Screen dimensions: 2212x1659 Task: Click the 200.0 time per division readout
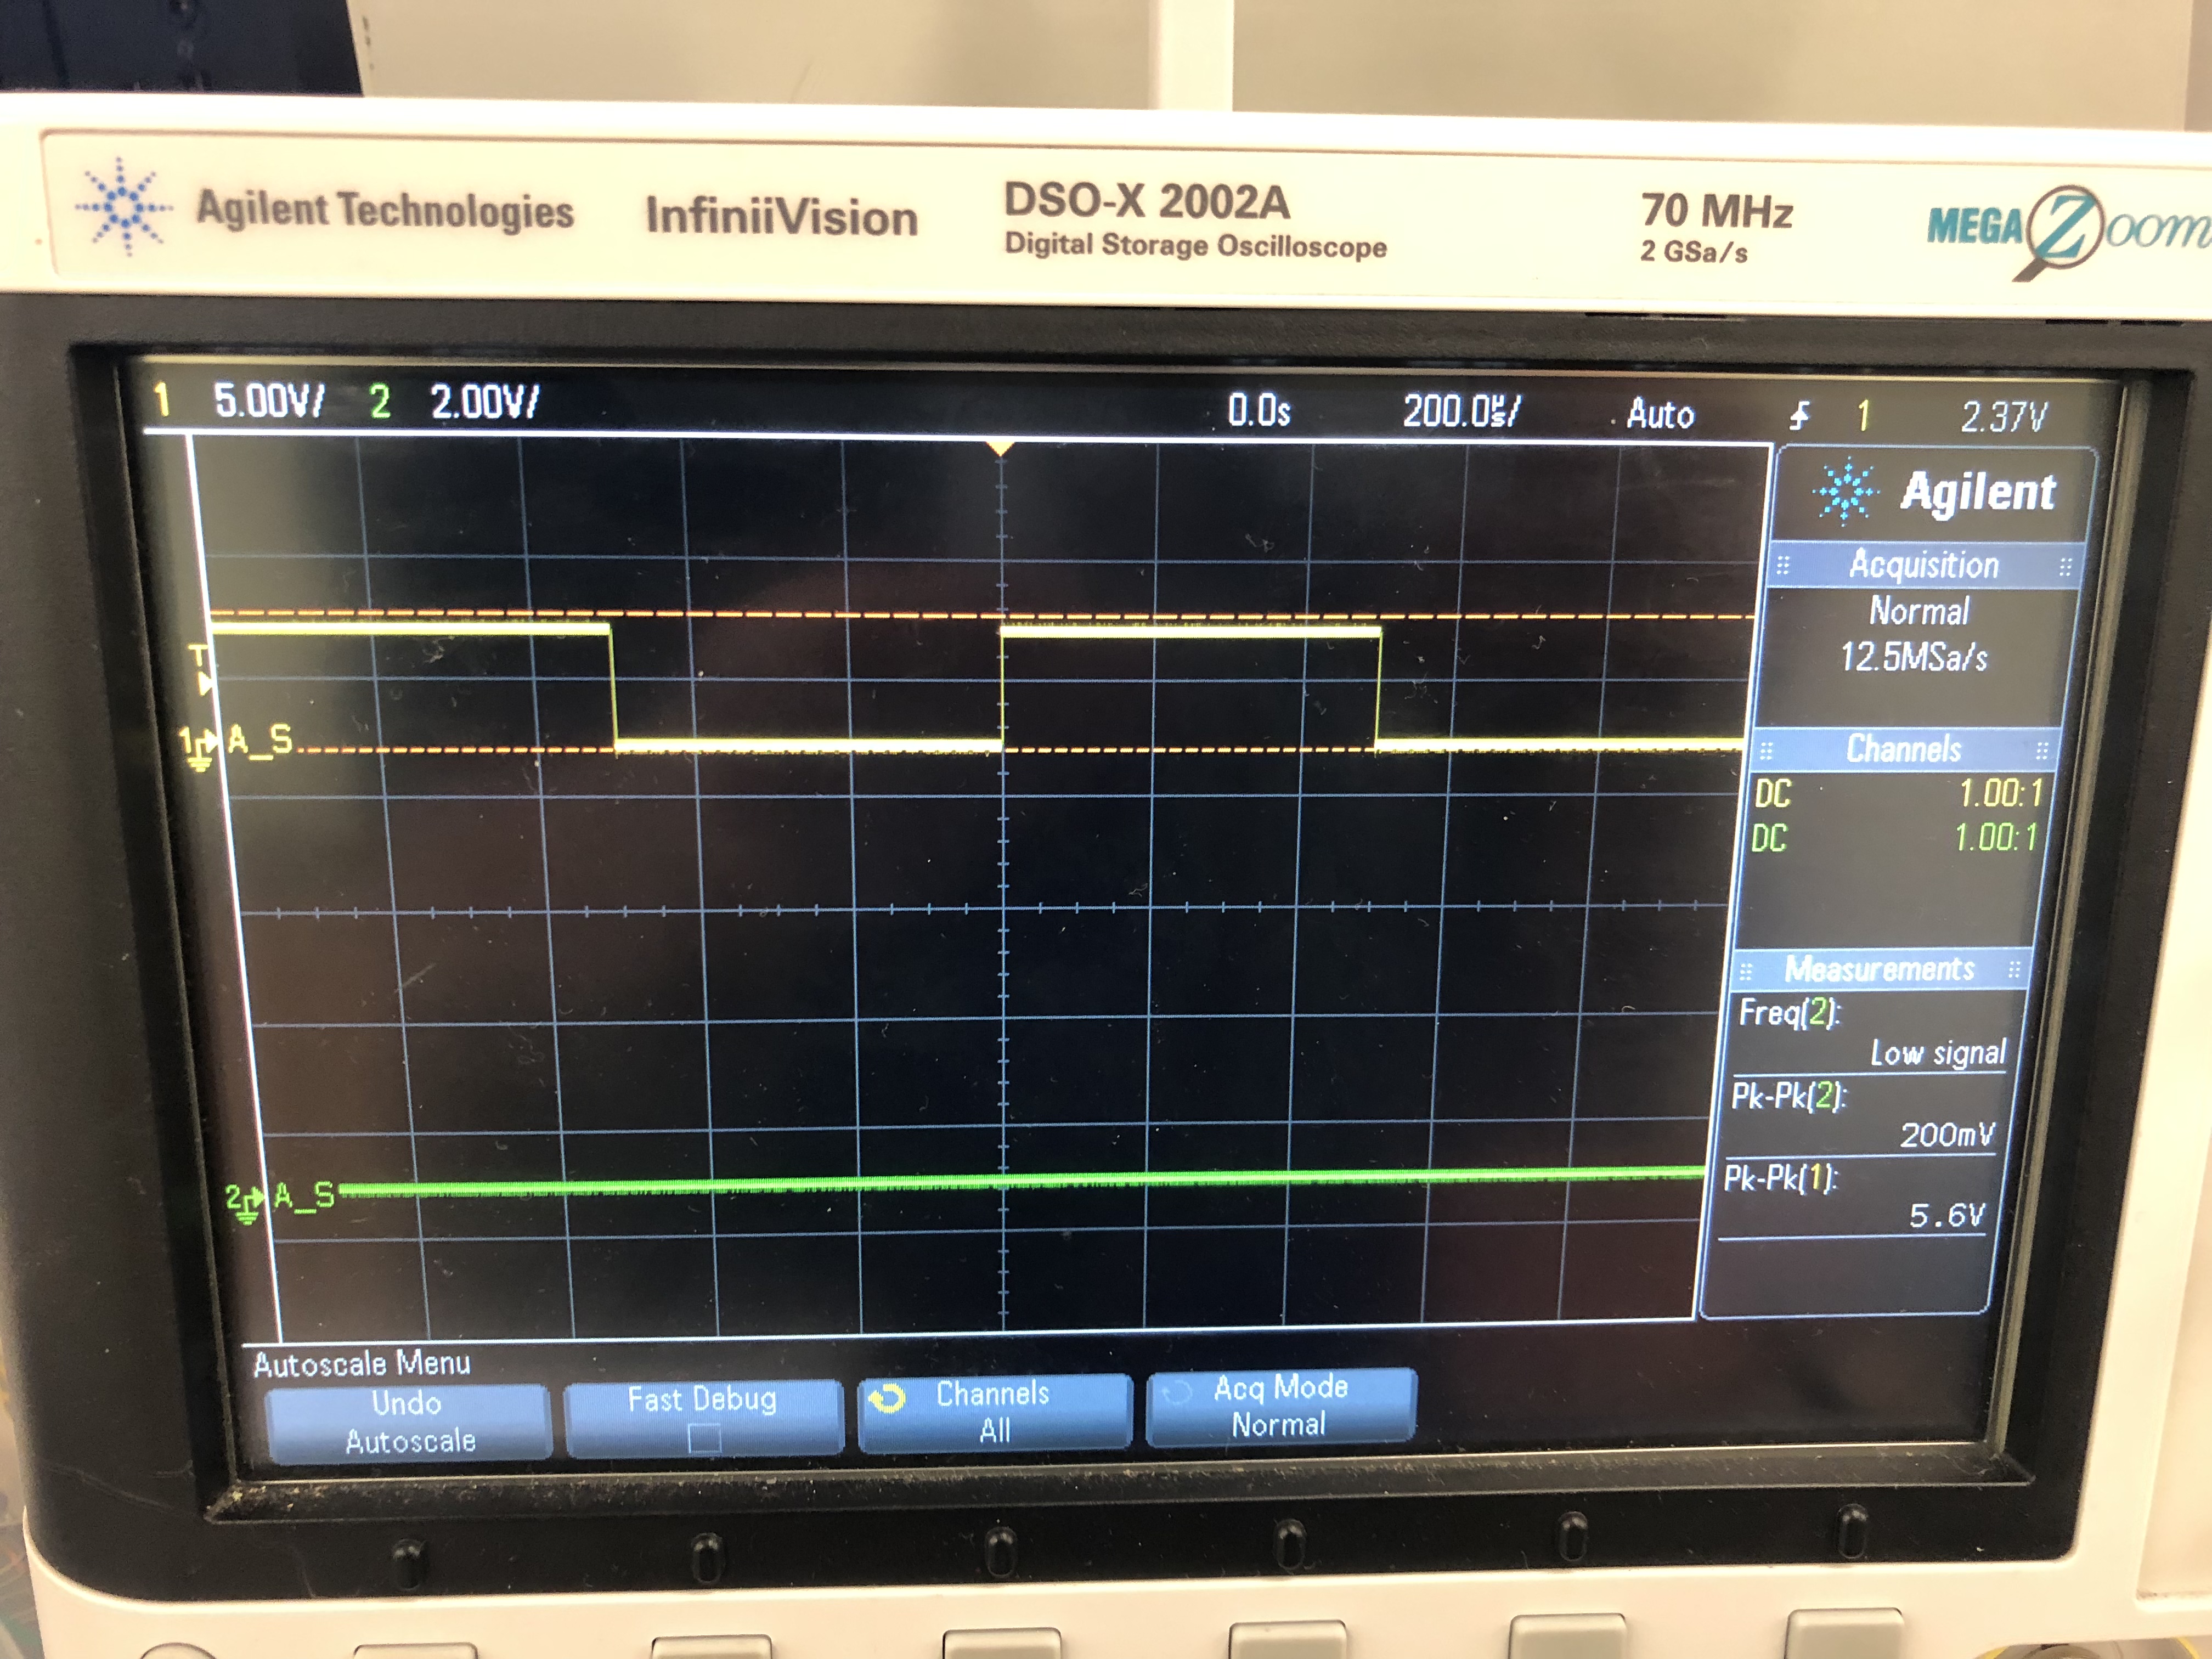[x=1461, y=411]
